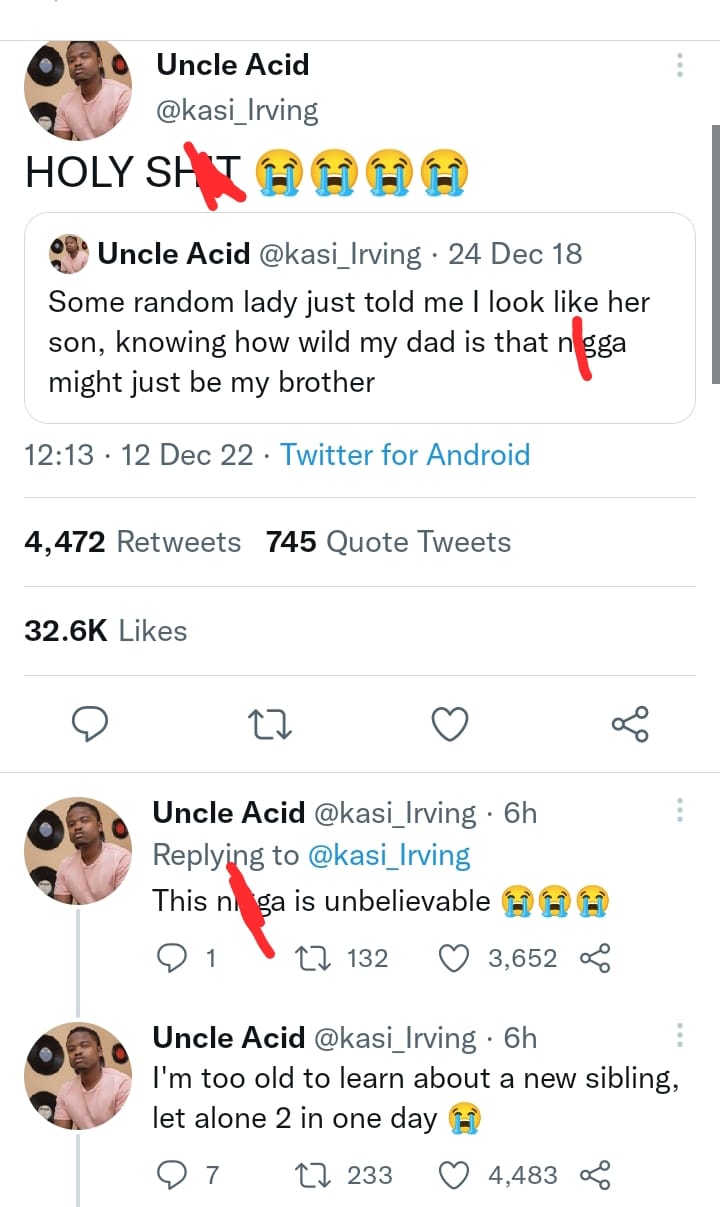Share the reply with 4,483 likes
The image size is (720, 1207).
tap(595, 1174)
